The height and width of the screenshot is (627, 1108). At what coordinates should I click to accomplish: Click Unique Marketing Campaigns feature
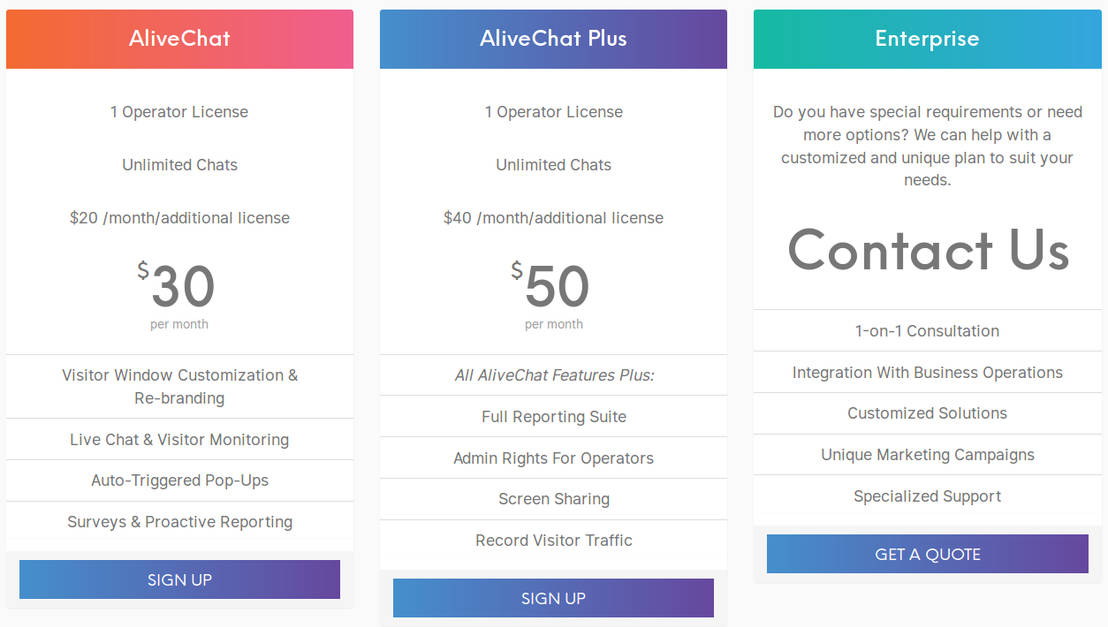pyautogui.click(x=927, y=455)
